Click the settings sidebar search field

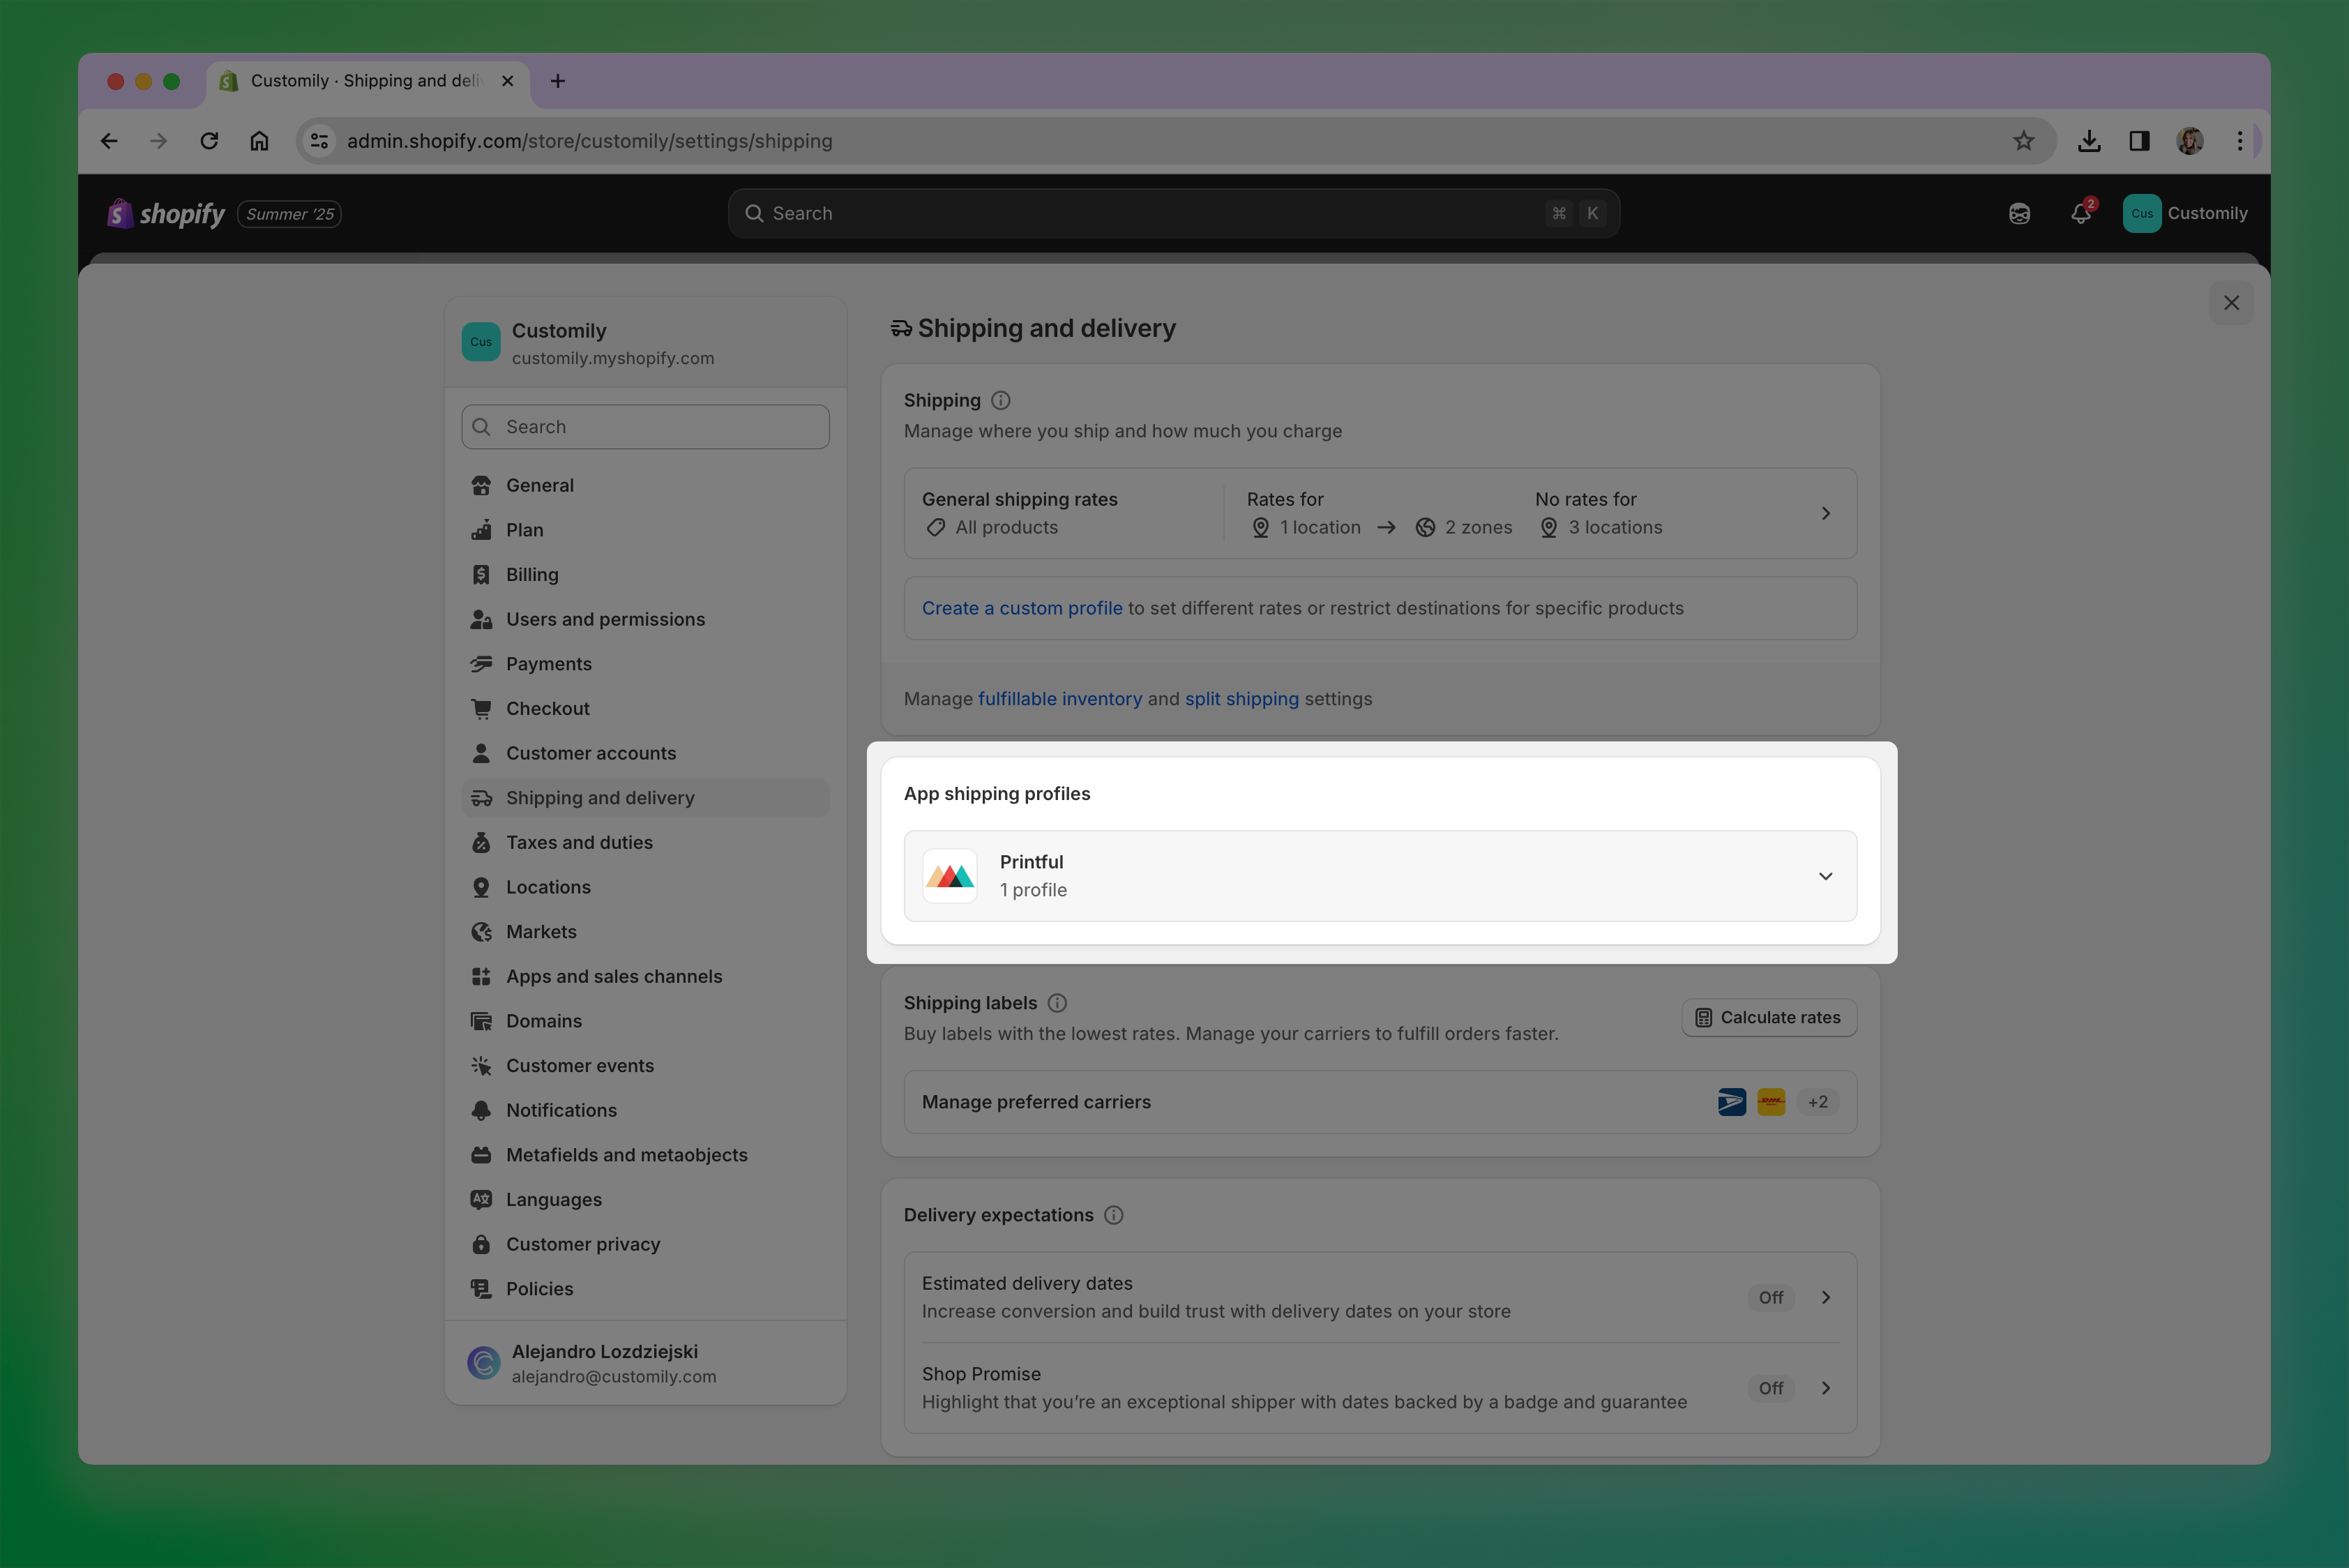pos(645,427)
